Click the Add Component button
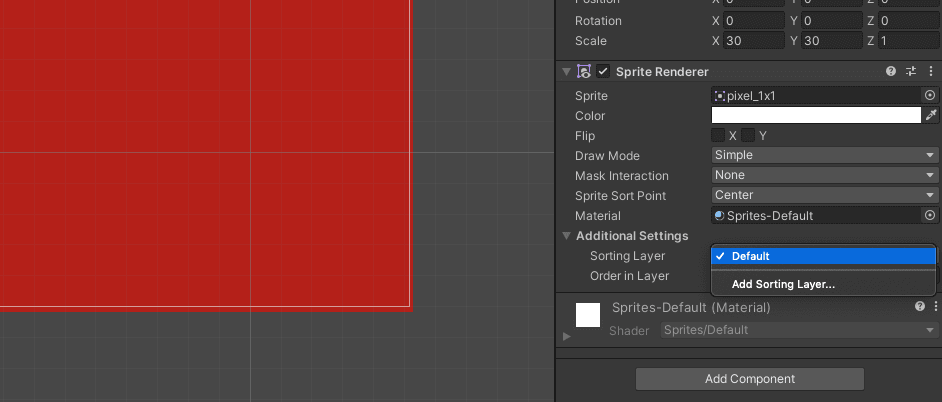Image resolution: width=942 pixels, height=402 pixels. (749, 379)
